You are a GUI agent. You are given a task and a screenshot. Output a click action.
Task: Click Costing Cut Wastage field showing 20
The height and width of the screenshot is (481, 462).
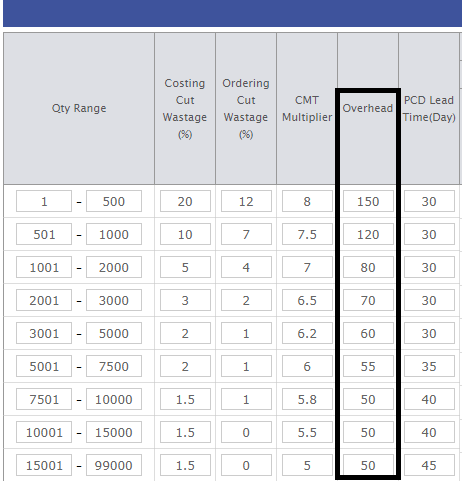(x=185, y=201)
